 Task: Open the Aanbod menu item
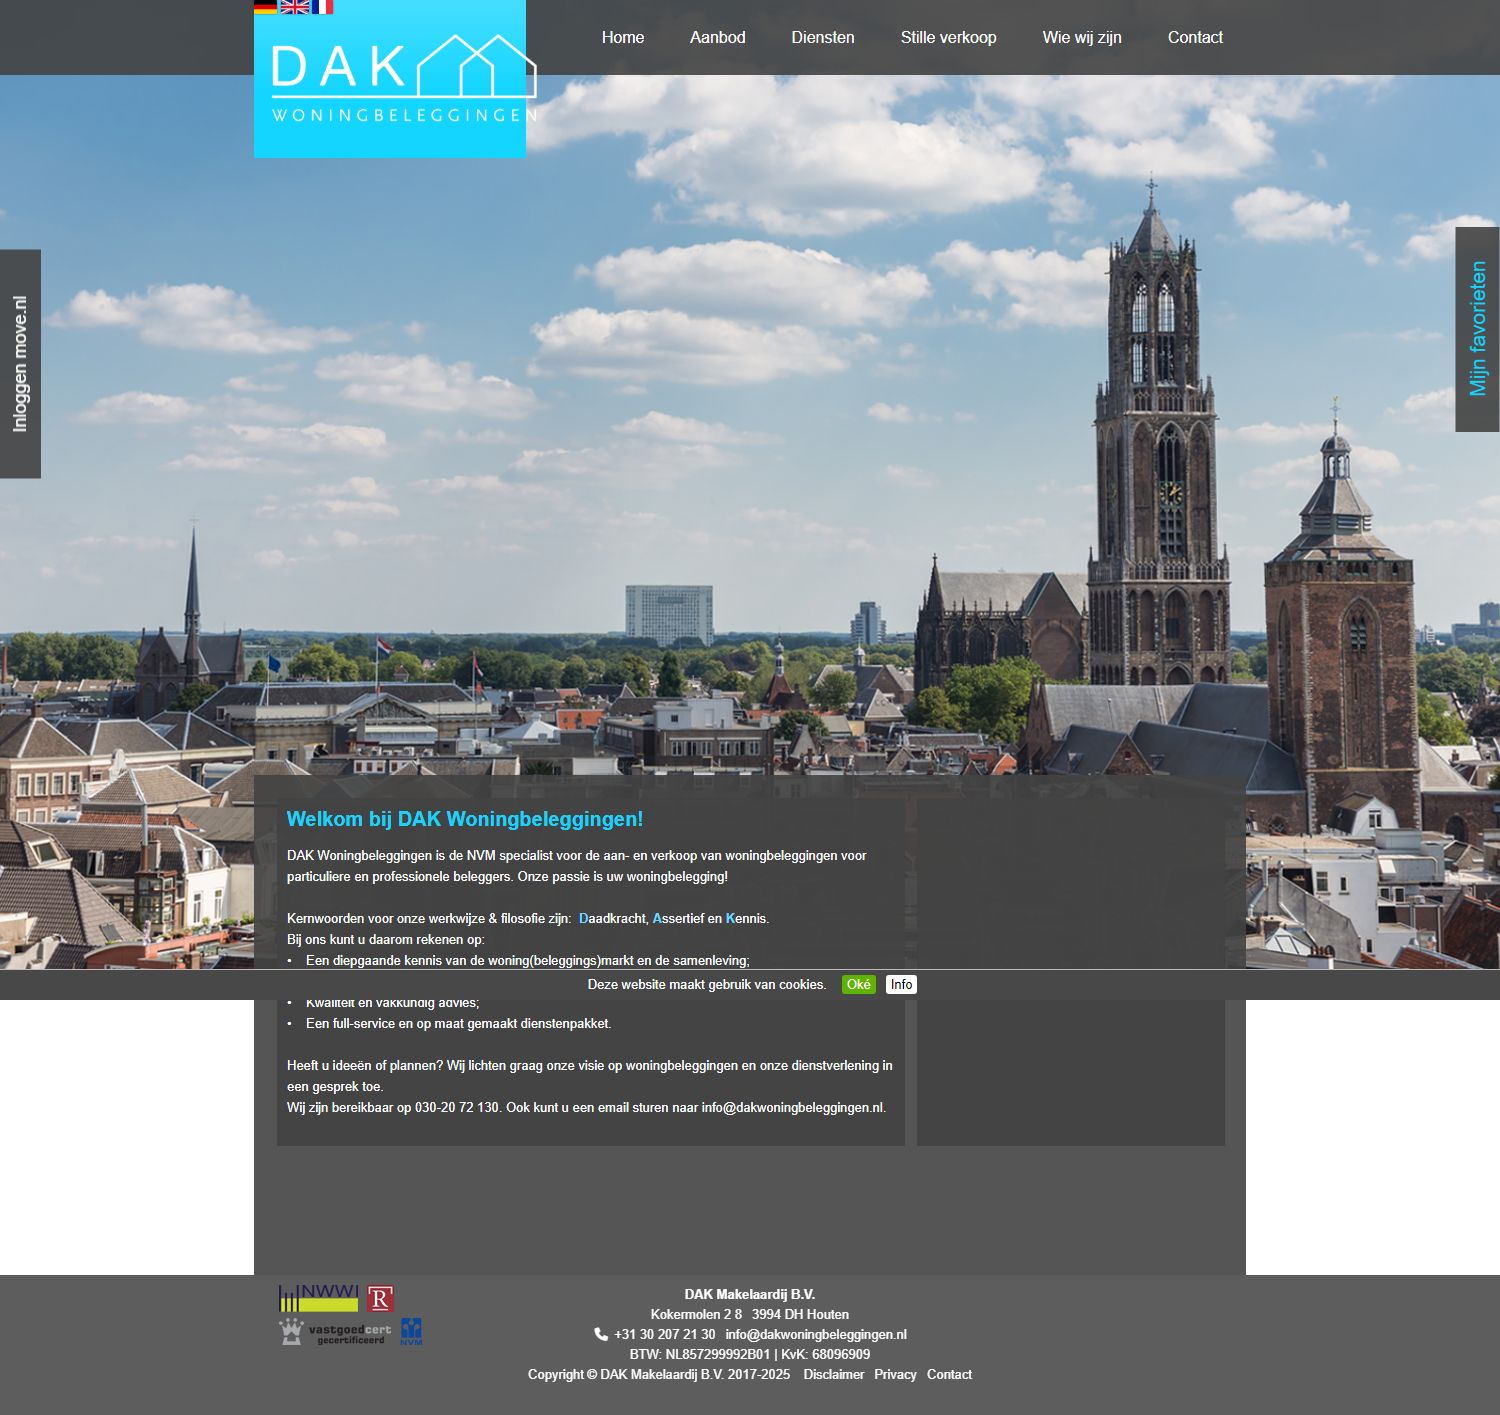tap(718, 37)
